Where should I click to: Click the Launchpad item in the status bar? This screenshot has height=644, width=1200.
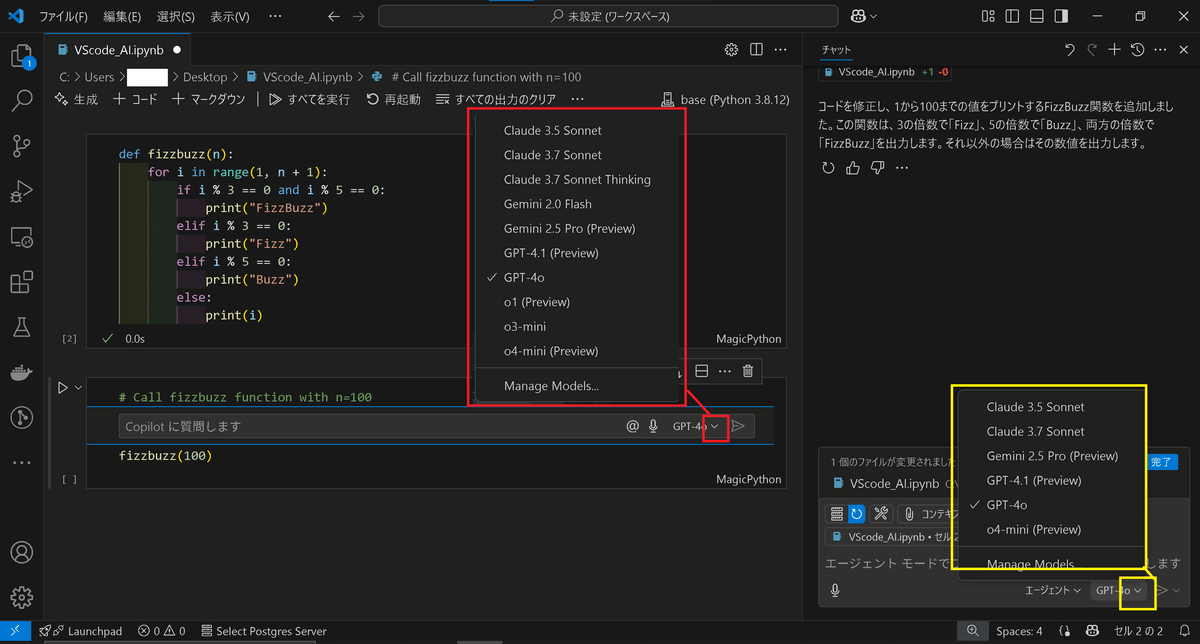80,631
